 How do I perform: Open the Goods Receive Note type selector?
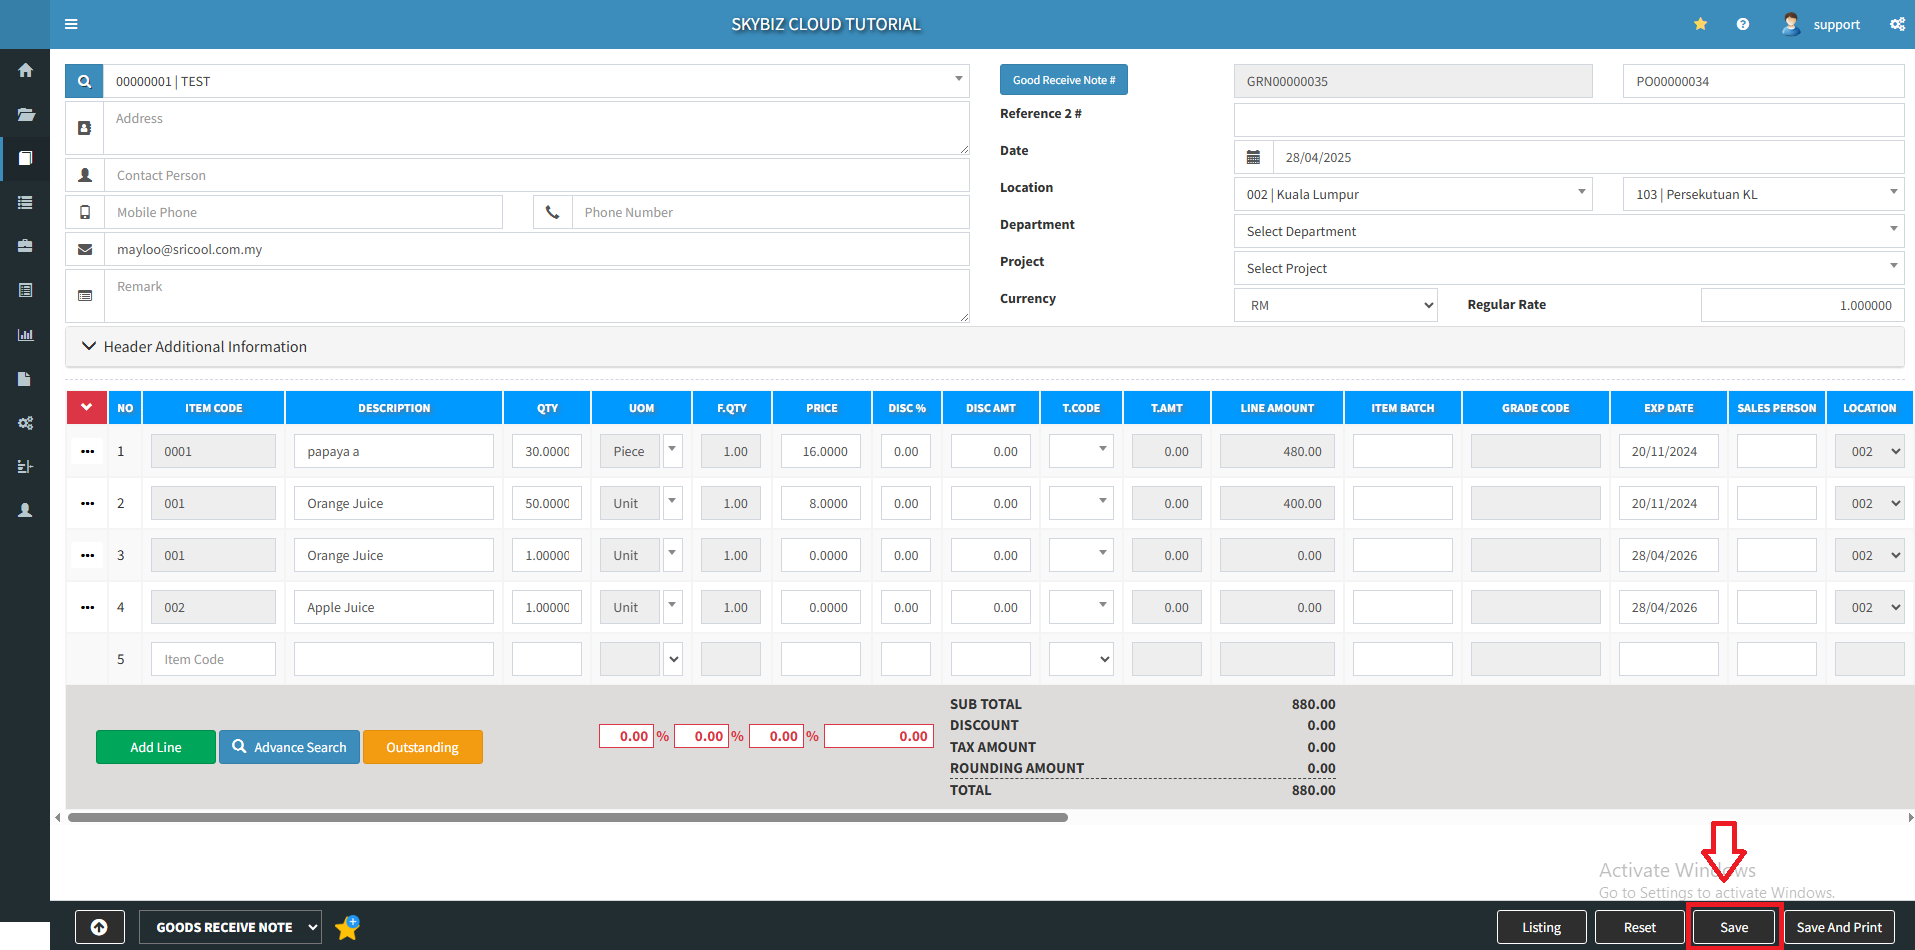[230, 927]
